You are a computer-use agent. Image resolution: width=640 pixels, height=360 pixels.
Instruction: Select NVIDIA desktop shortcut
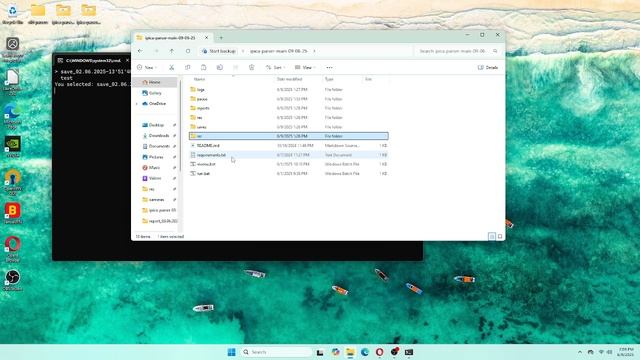(x=12, y=147)
